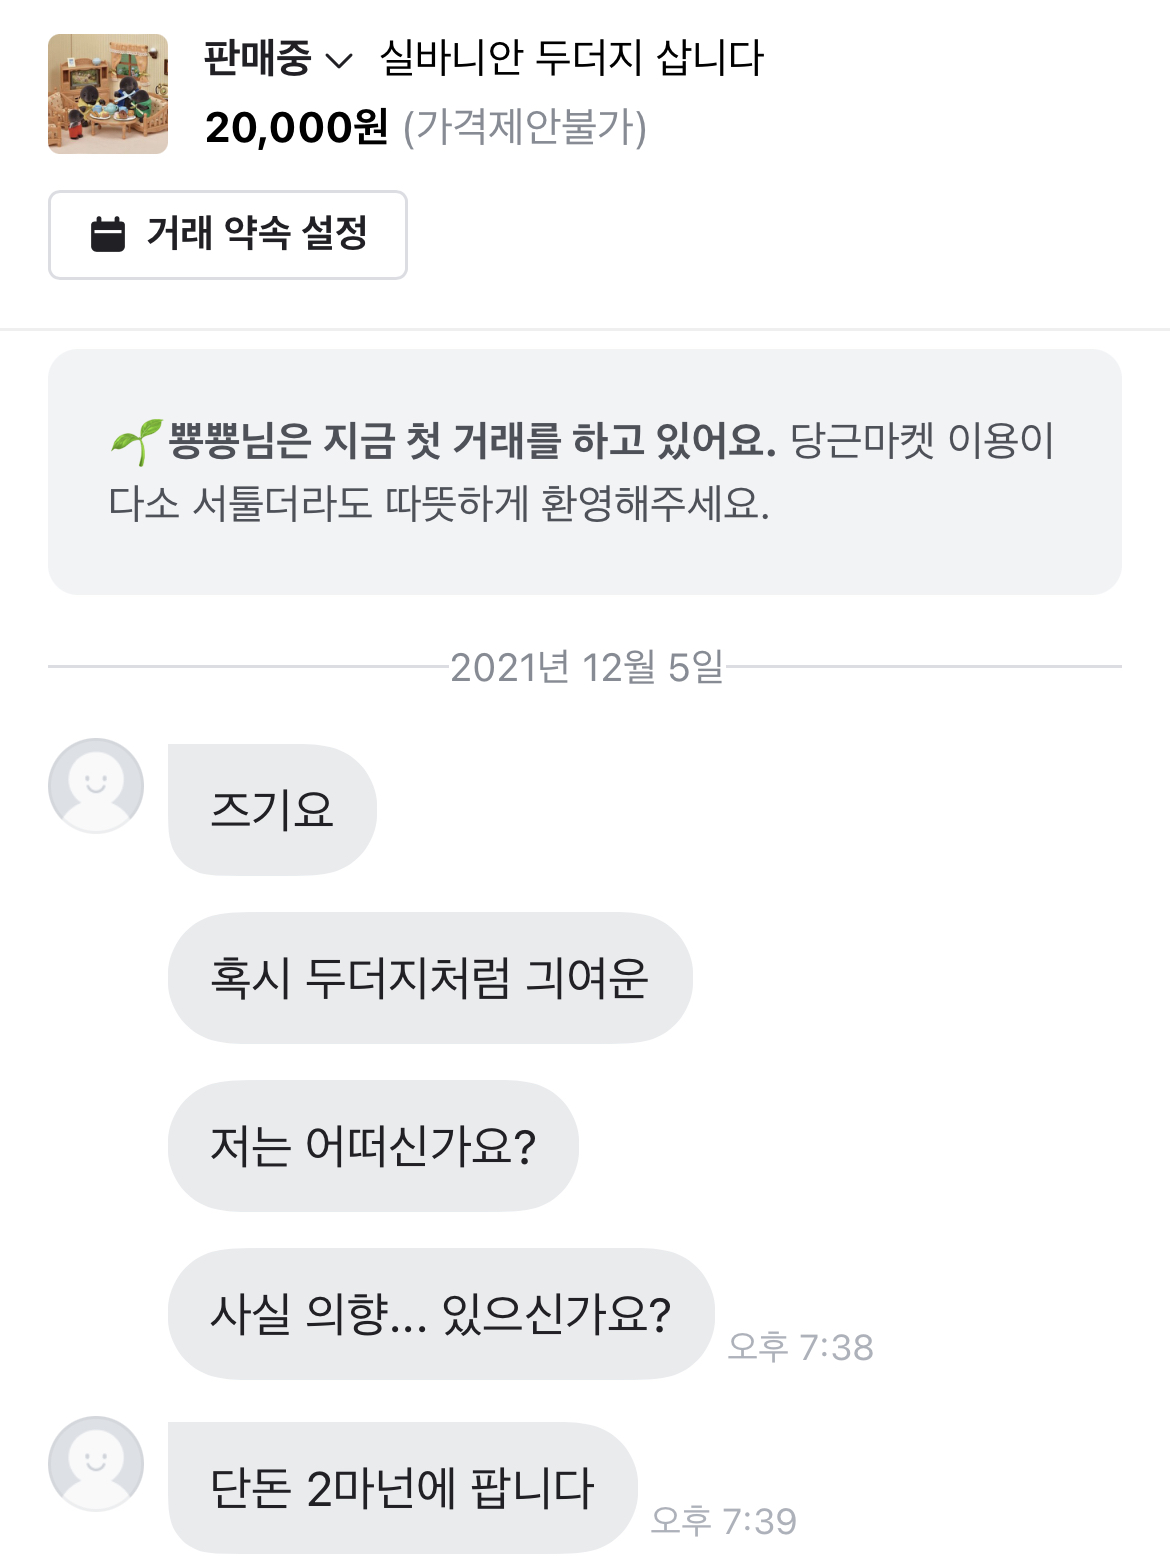Click the chevron arrow beside 판매중
The image size is (1170, 1556).
point(340,61)
